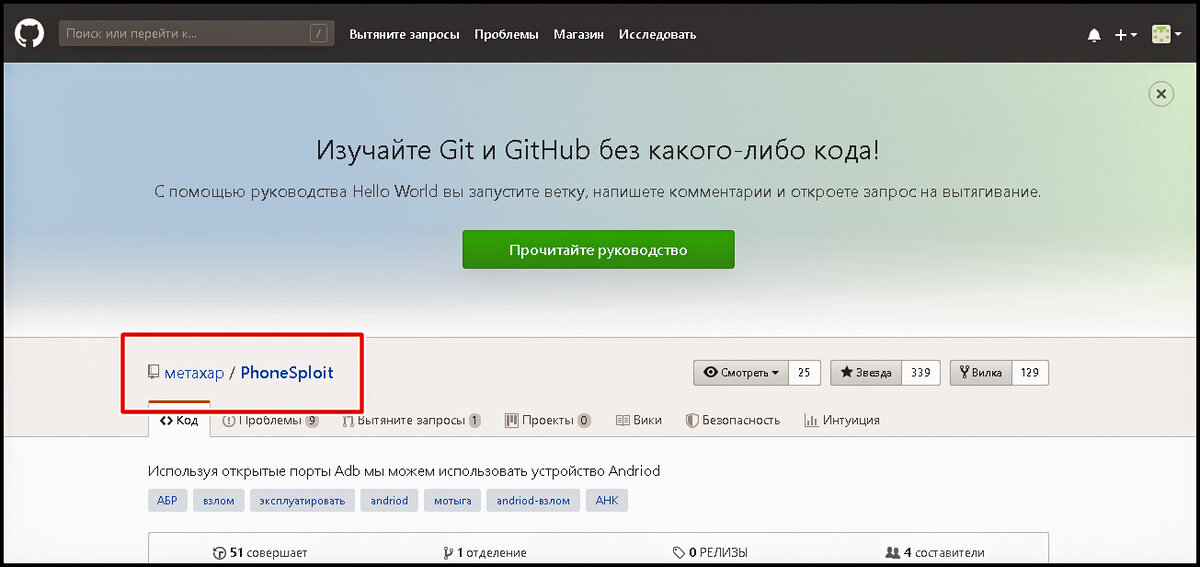This screenshot has height=567, width=1200.
Task: Open 'Исследовать' in top navigation
Action: coord(657,34)
